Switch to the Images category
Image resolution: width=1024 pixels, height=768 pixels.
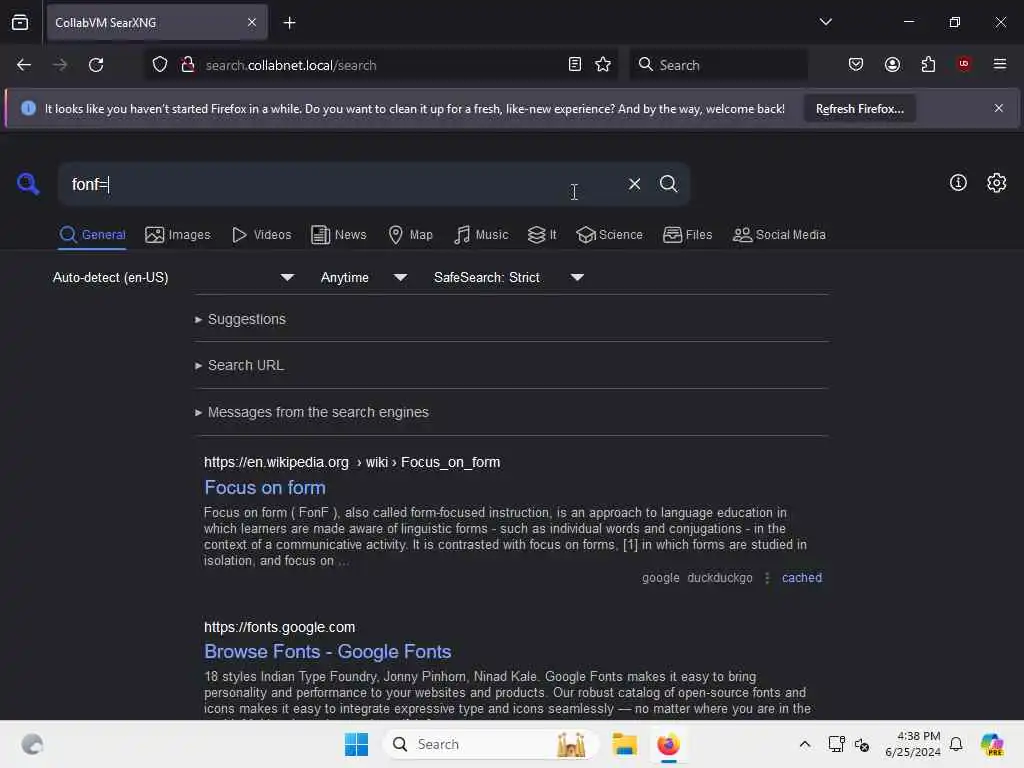[178, 235]
